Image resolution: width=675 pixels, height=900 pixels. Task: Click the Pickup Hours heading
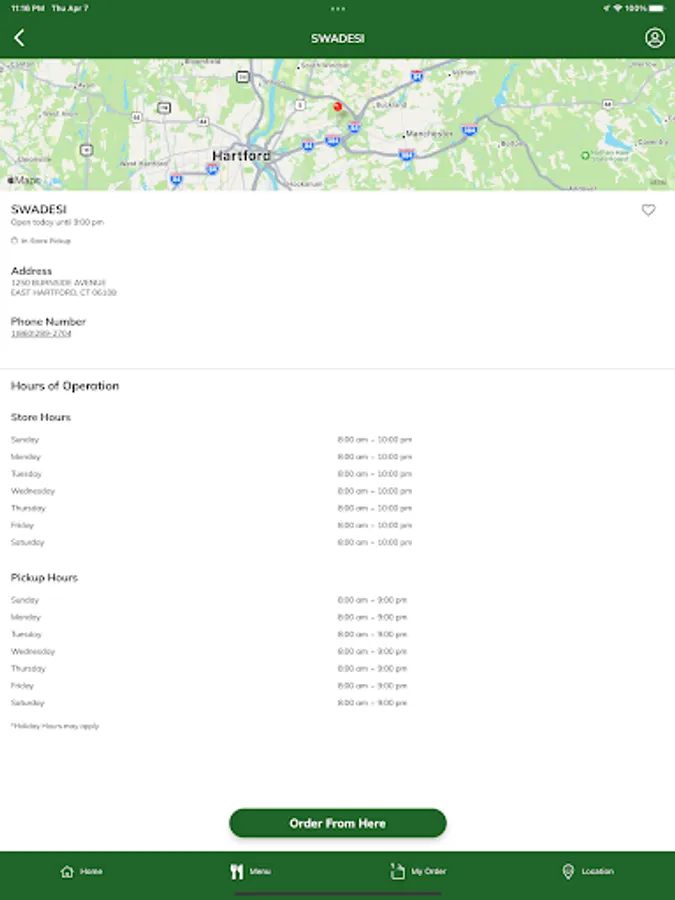44,577
